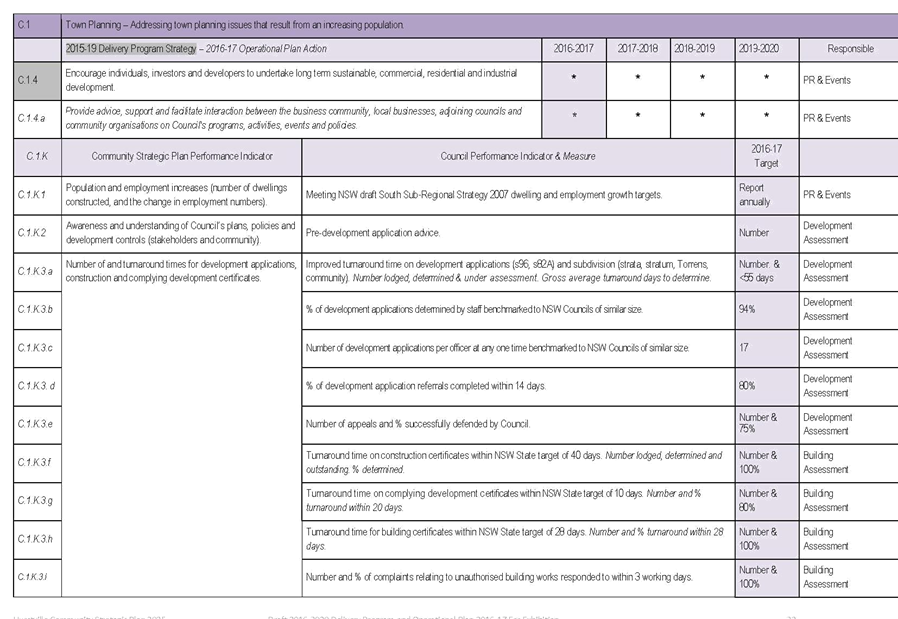Select the 2016-17 Target column header
This screenshot has width=898, height=619.
click(x=766, y=156)
